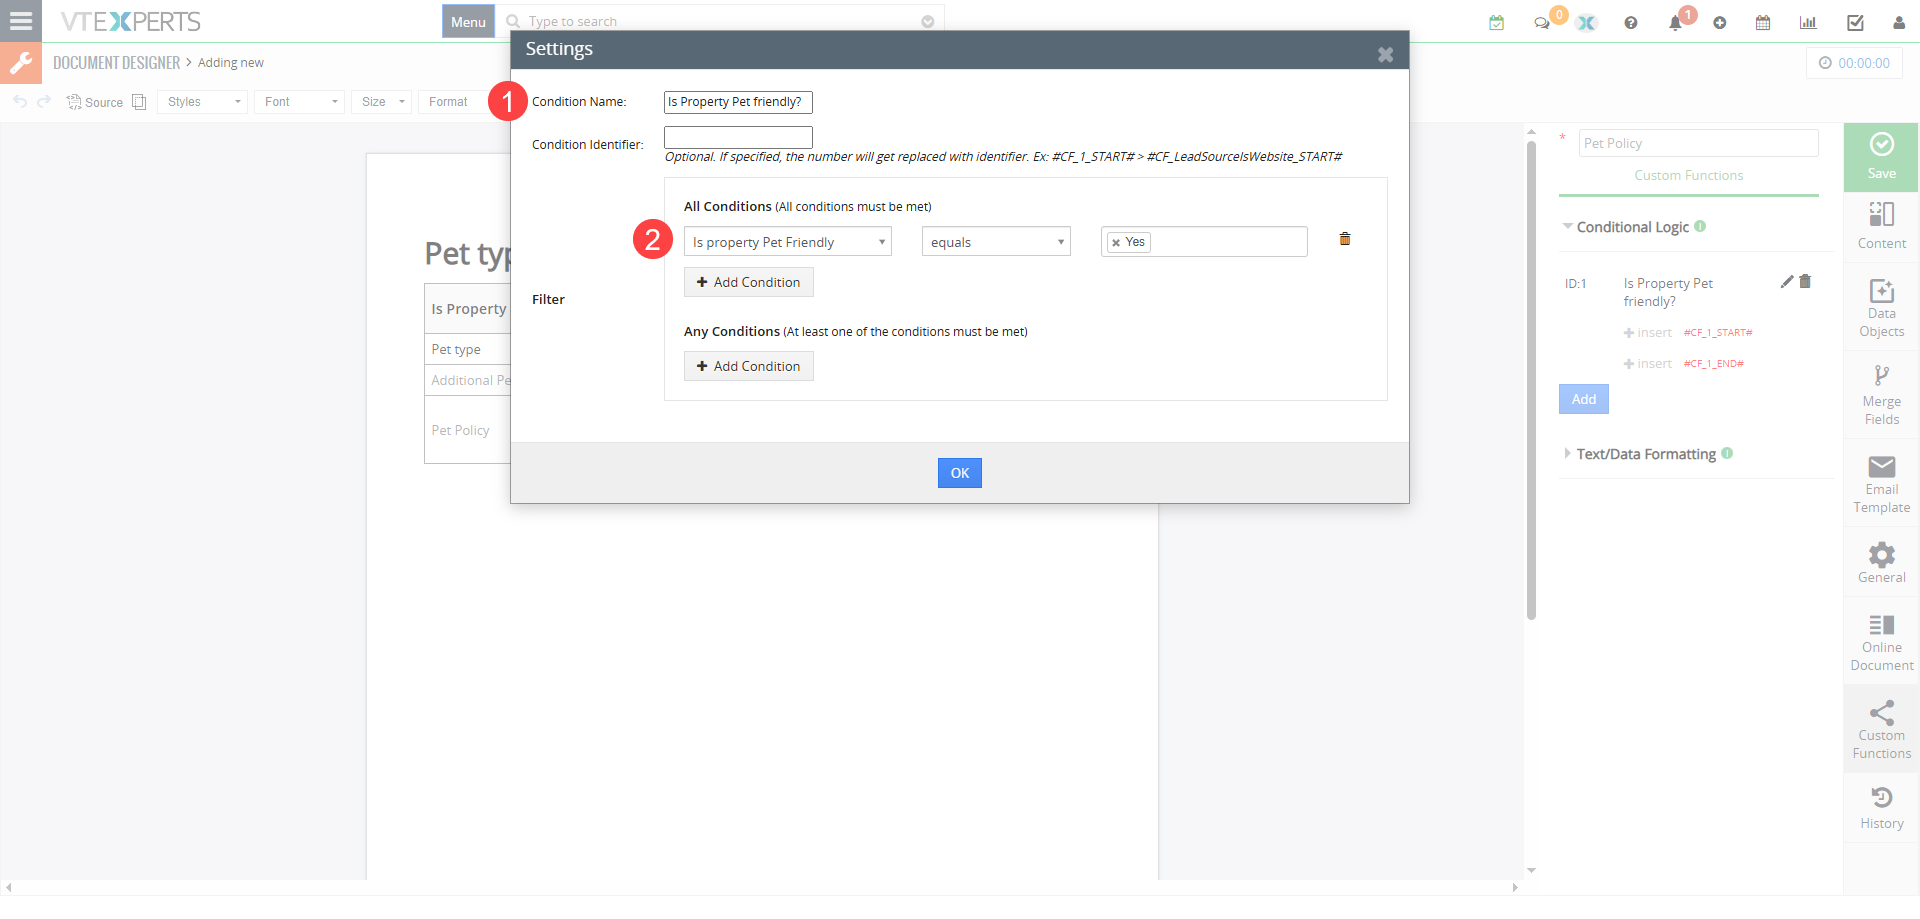This screenshot has height=919, width=1920.
Task: Collapse the Conditional Logic section
Action: [x=1632, y=227]
